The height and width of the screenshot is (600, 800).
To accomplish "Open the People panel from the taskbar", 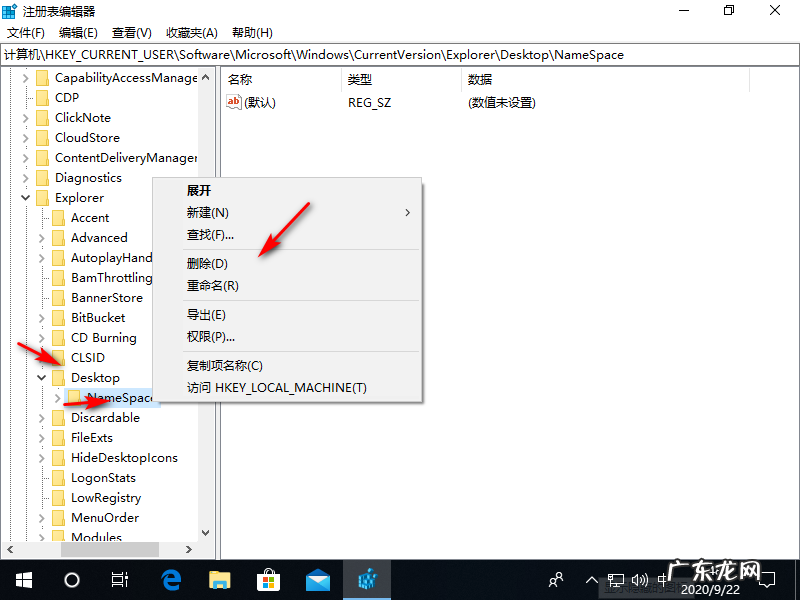I will (554, 579).
